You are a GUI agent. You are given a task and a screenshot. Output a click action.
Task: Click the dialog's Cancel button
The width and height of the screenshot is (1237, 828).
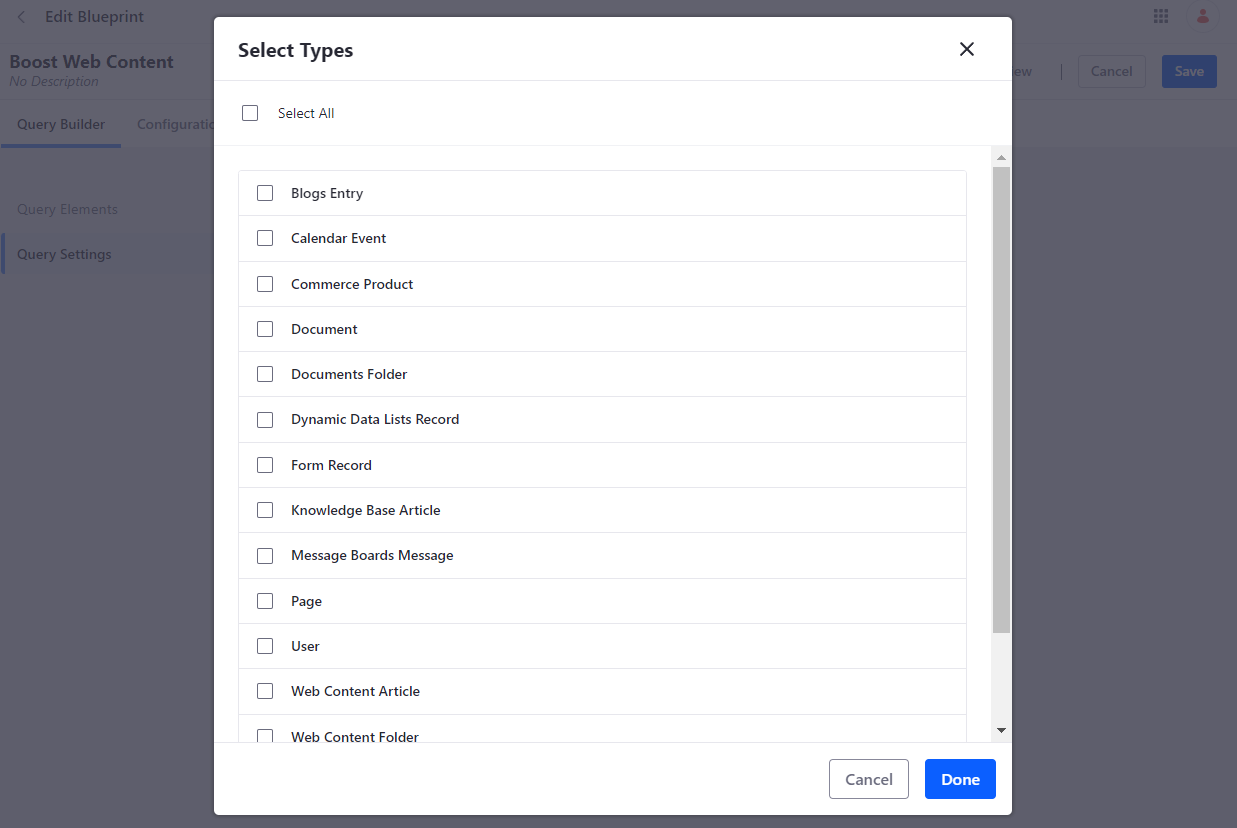(x=868, y=779)
